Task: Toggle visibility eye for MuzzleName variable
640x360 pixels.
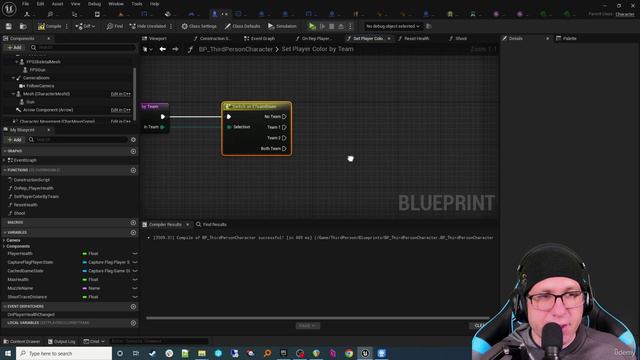Action: (135, 288)
